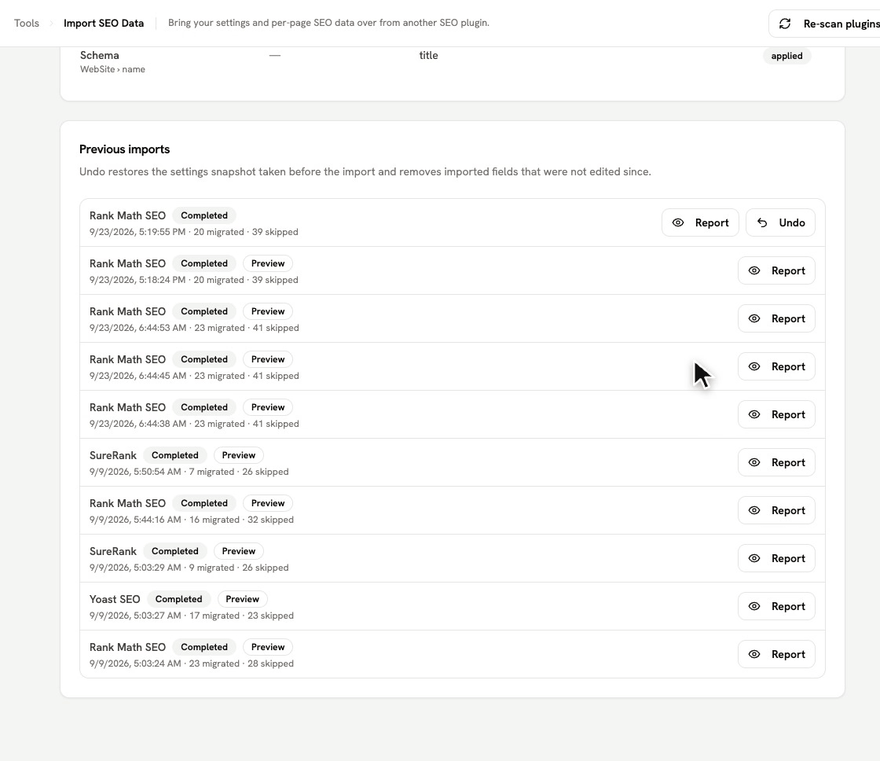Image resolution: width=880 pixels, height=761 pixels.
Task: Click the 'applied' badge on the Schema row
Action: pyautogui.click(x=786, y=56)
